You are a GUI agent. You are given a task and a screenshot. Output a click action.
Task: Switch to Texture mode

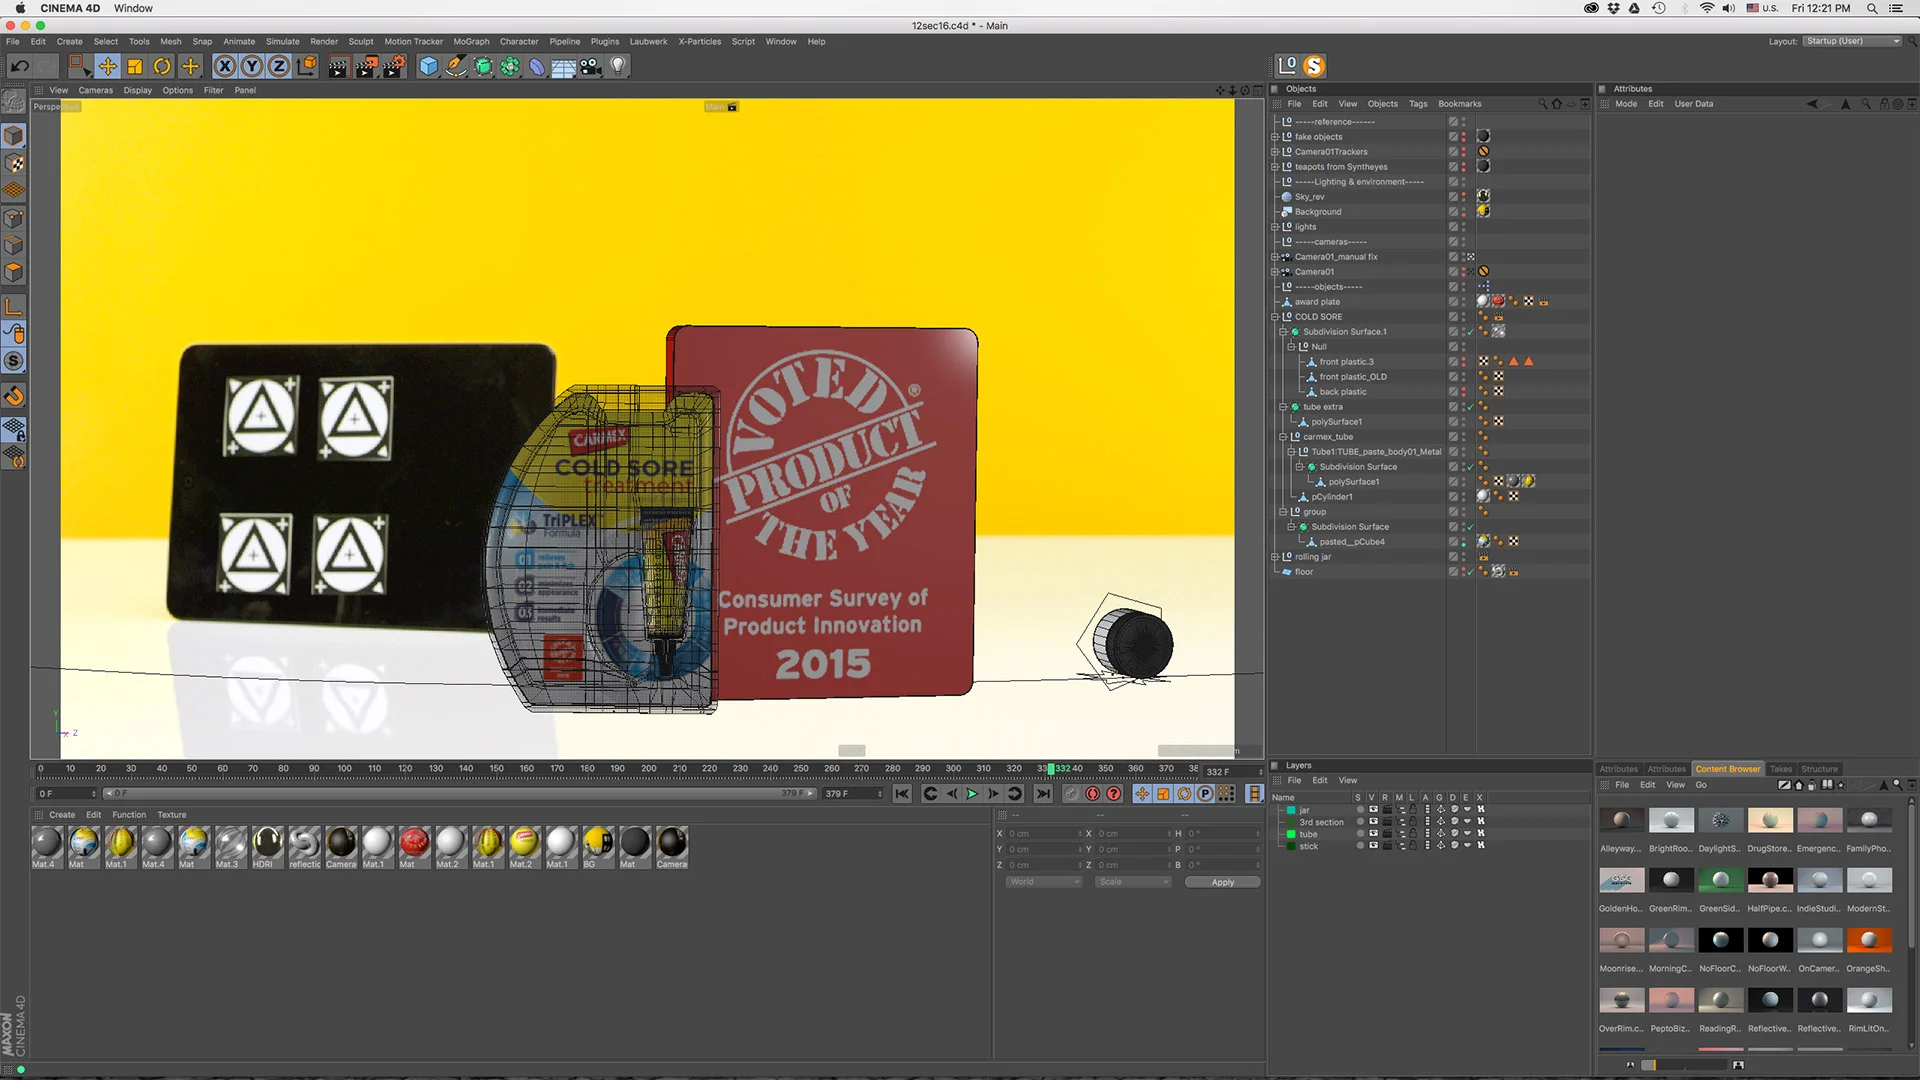[14, 163]
